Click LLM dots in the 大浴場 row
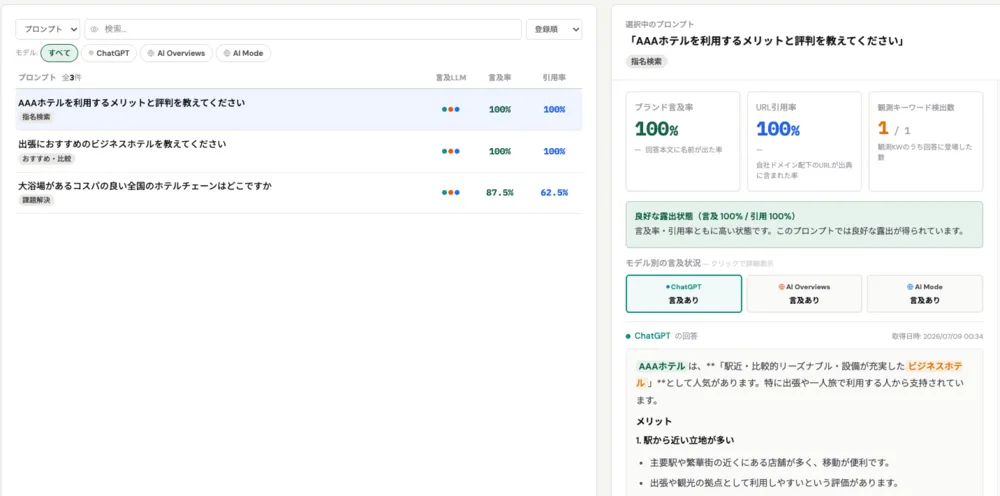The image size is (1000, 496). point(451,193)
